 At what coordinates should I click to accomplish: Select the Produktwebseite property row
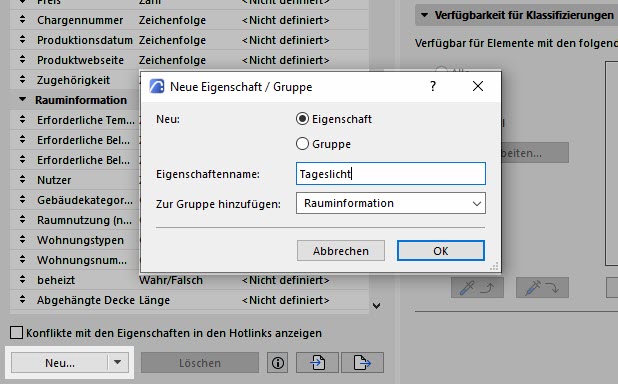tap(189, 60)
